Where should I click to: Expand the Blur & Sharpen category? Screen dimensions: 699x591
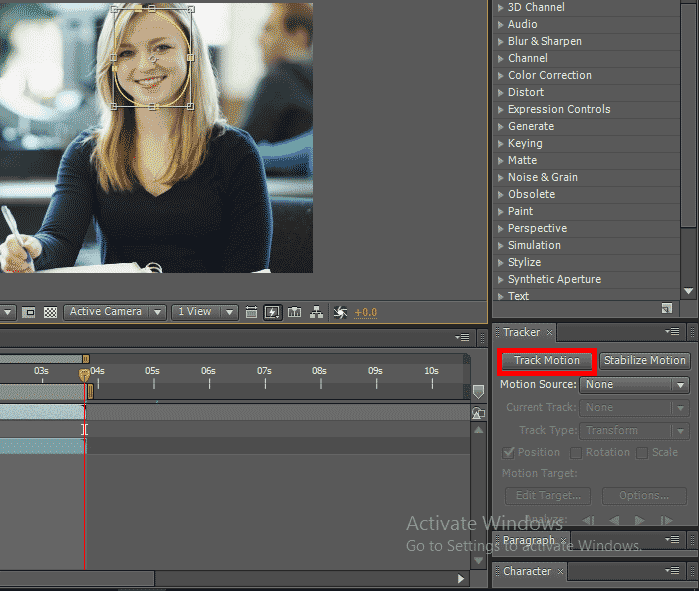501,41
